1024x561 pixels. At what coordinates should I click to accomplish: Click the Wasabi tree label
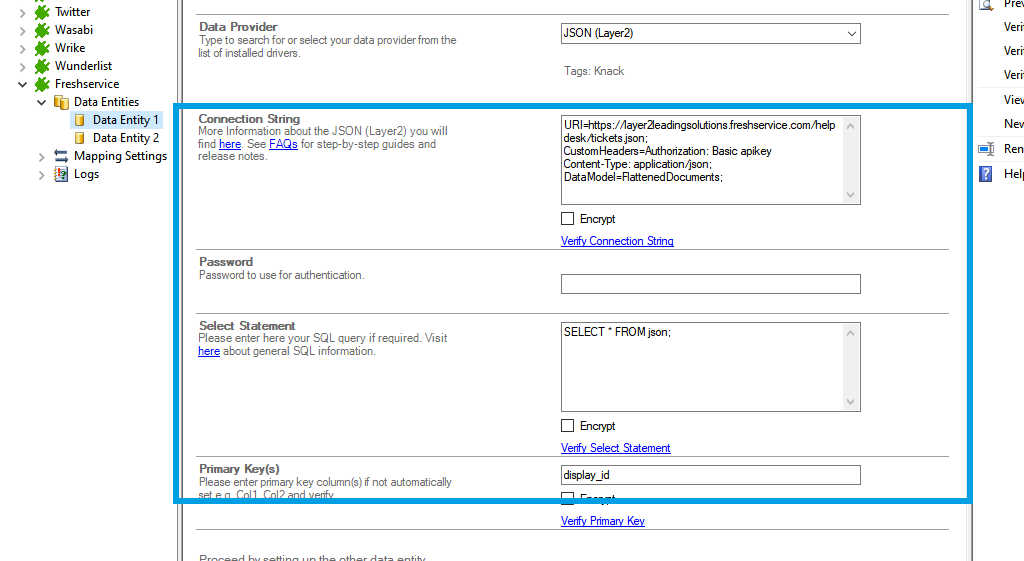(74, 30)
